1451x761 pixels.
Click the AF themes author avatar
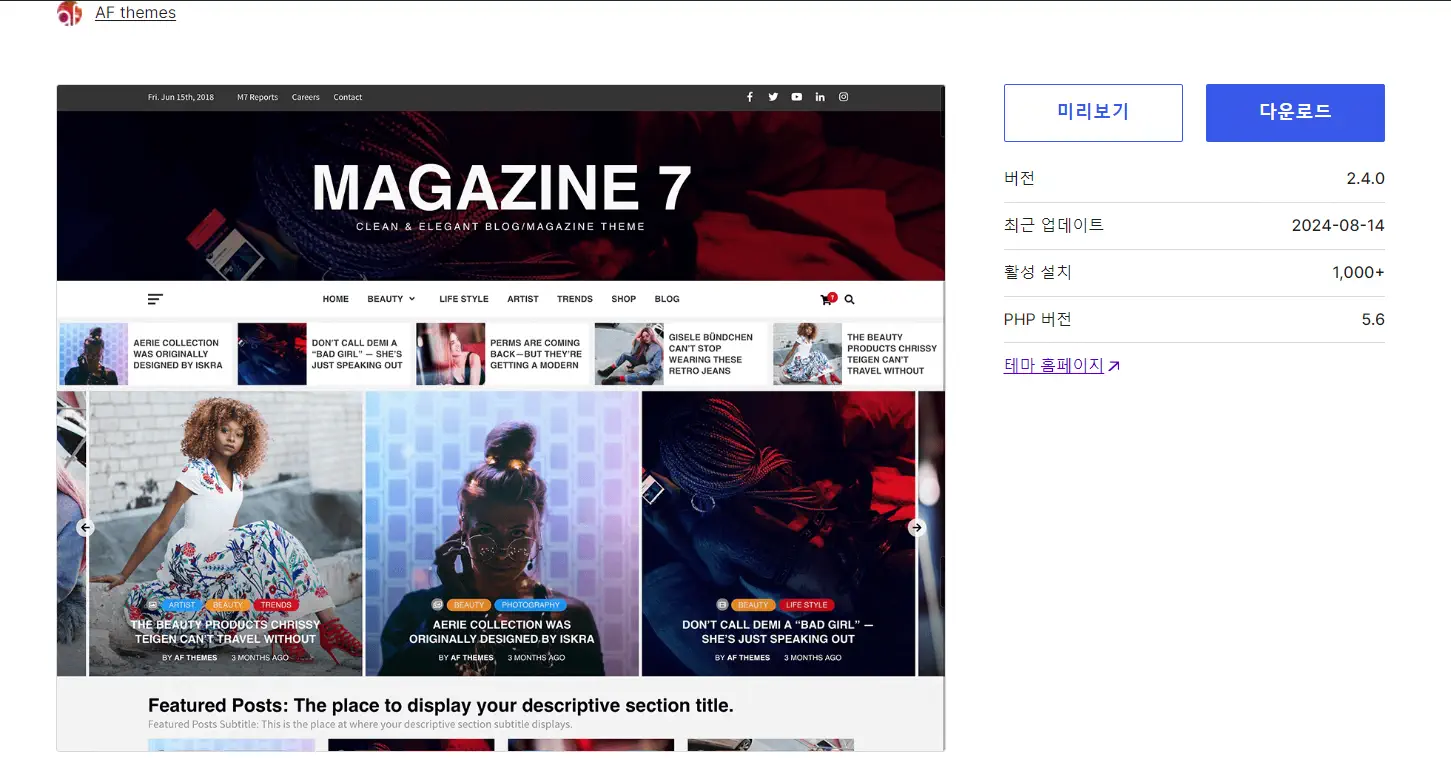click(69, 13)
